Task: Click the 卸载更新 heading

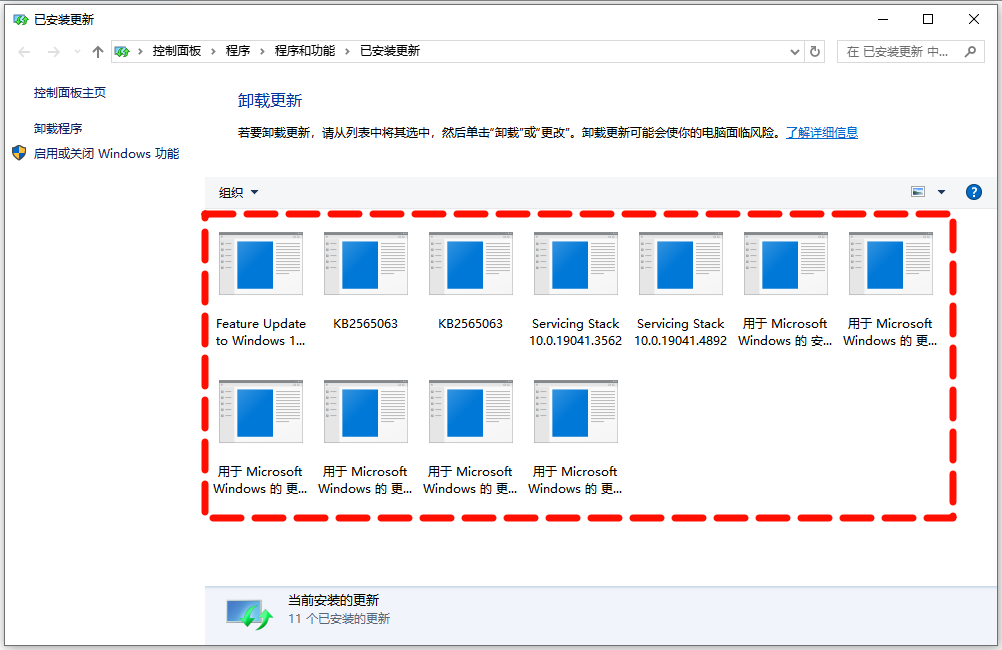Action: [x=270, y=100]
